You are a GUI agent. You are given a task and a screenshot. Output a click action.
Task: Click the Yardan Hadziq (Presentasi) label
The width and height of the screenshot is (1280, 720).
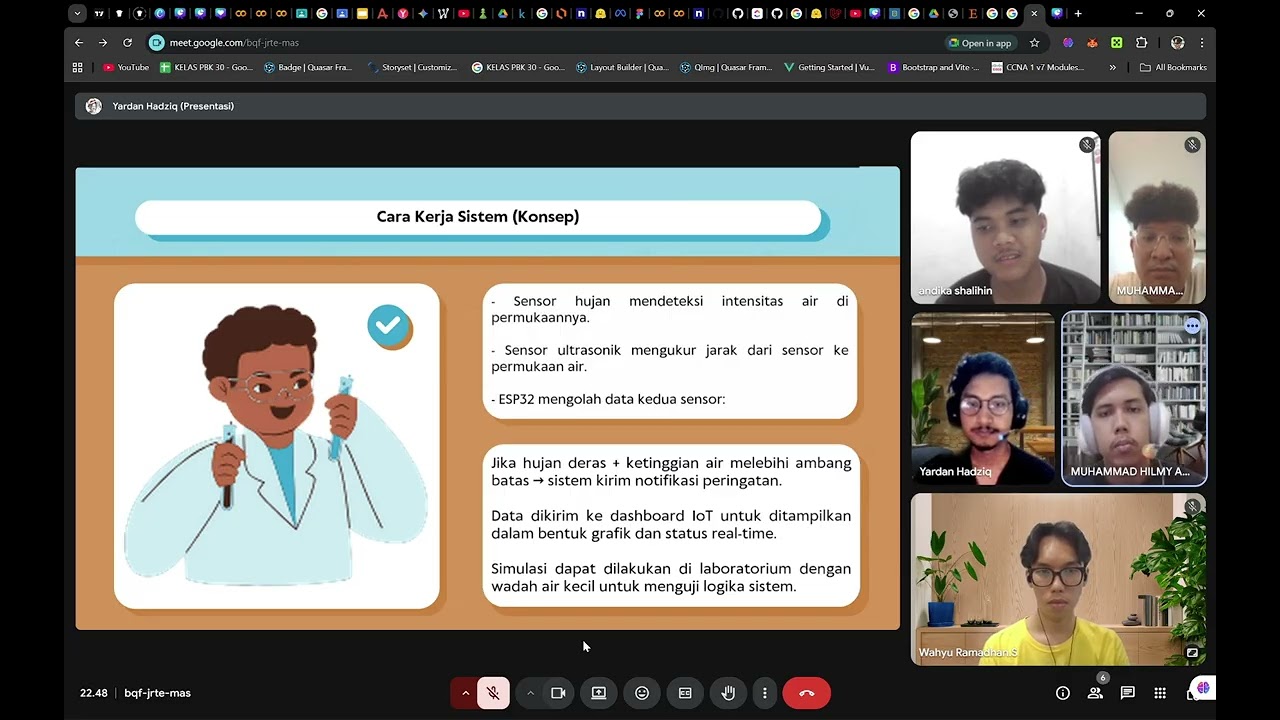173,106
